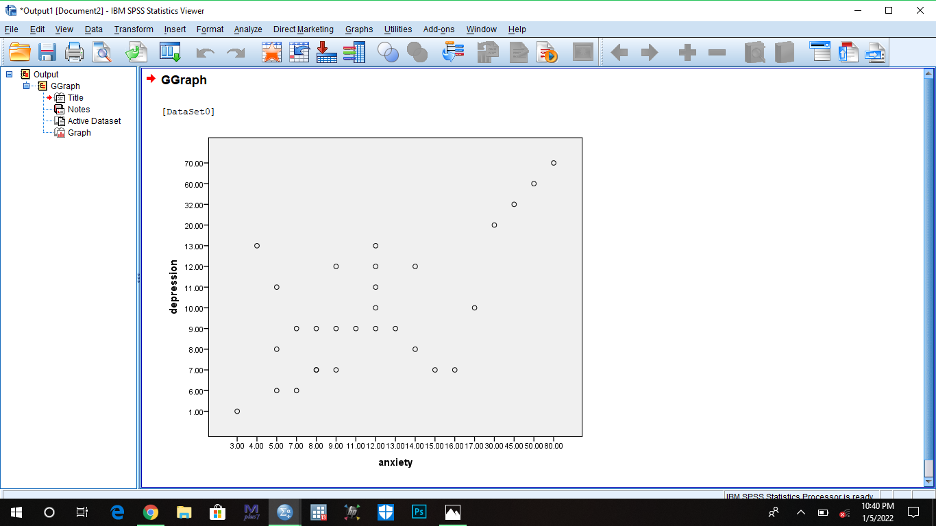Collapse the Output root tree node

(9, 75)
